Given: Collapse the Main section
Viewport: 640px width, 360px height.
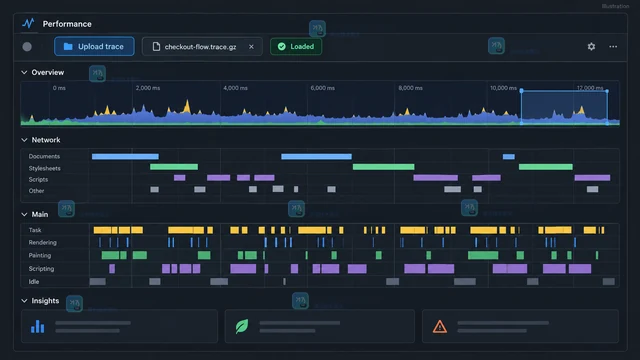Looking at the screenshot, I should pos(24,214).
